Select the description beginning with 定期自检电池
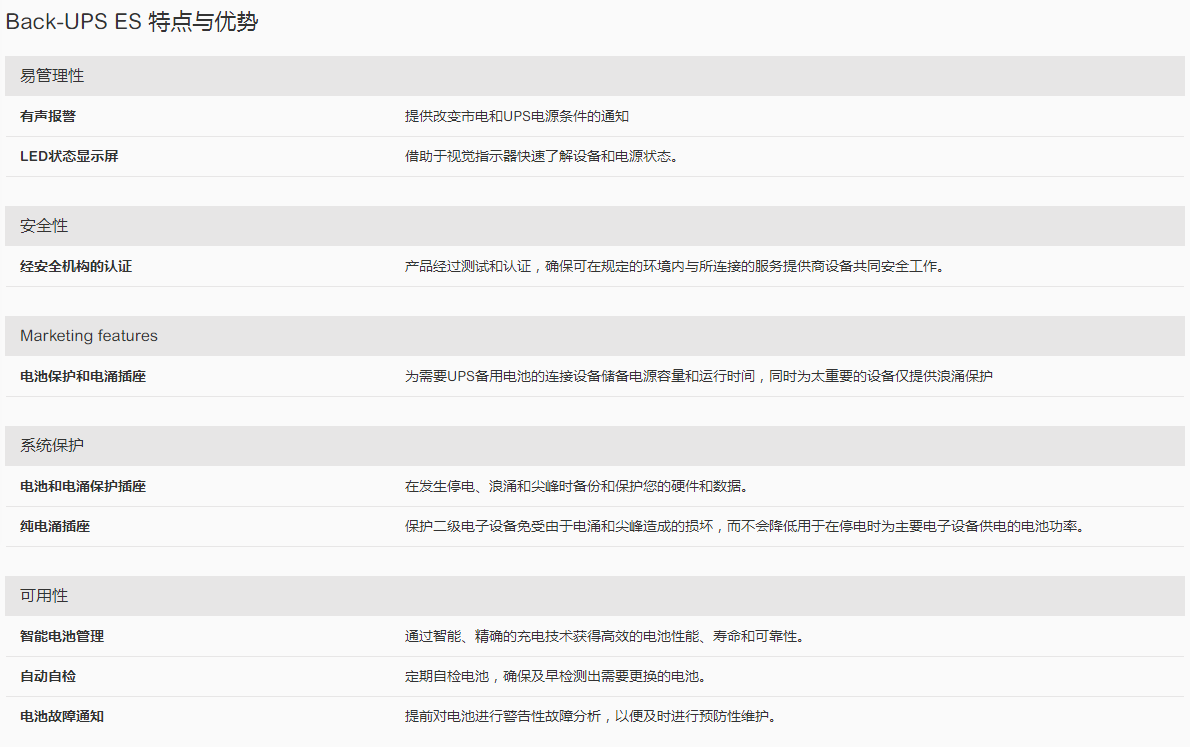 pyautogui.click(x=555, y=676)
